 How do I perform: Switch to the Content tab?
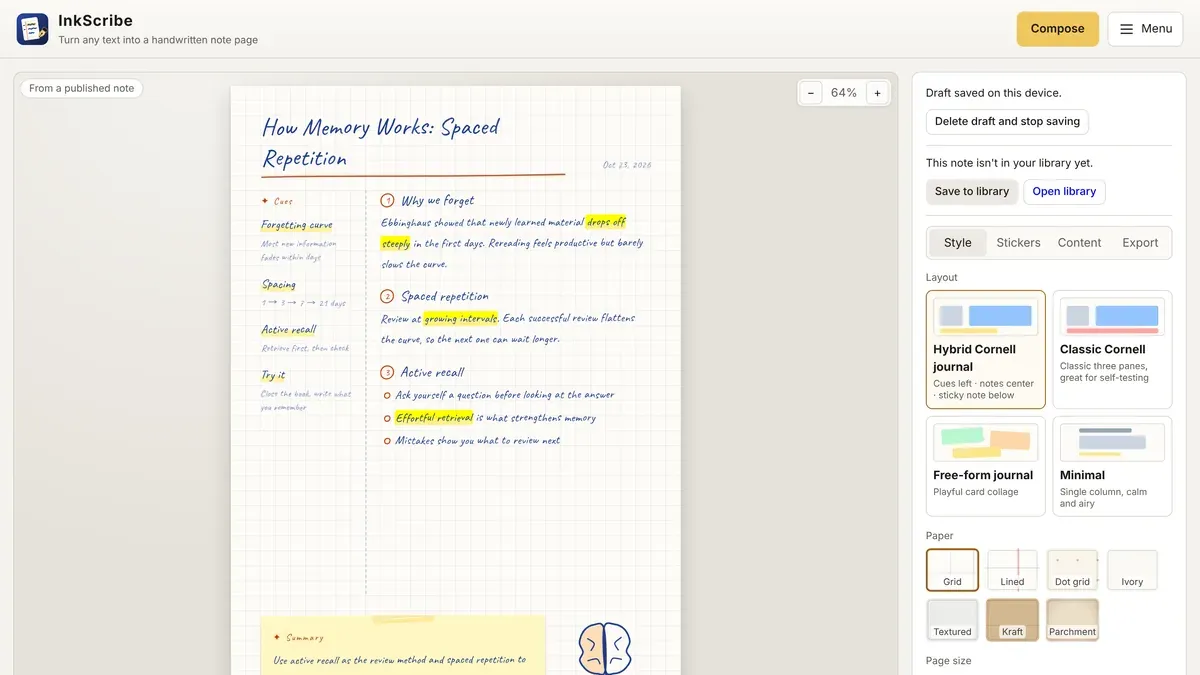(x=1079, y=243)
